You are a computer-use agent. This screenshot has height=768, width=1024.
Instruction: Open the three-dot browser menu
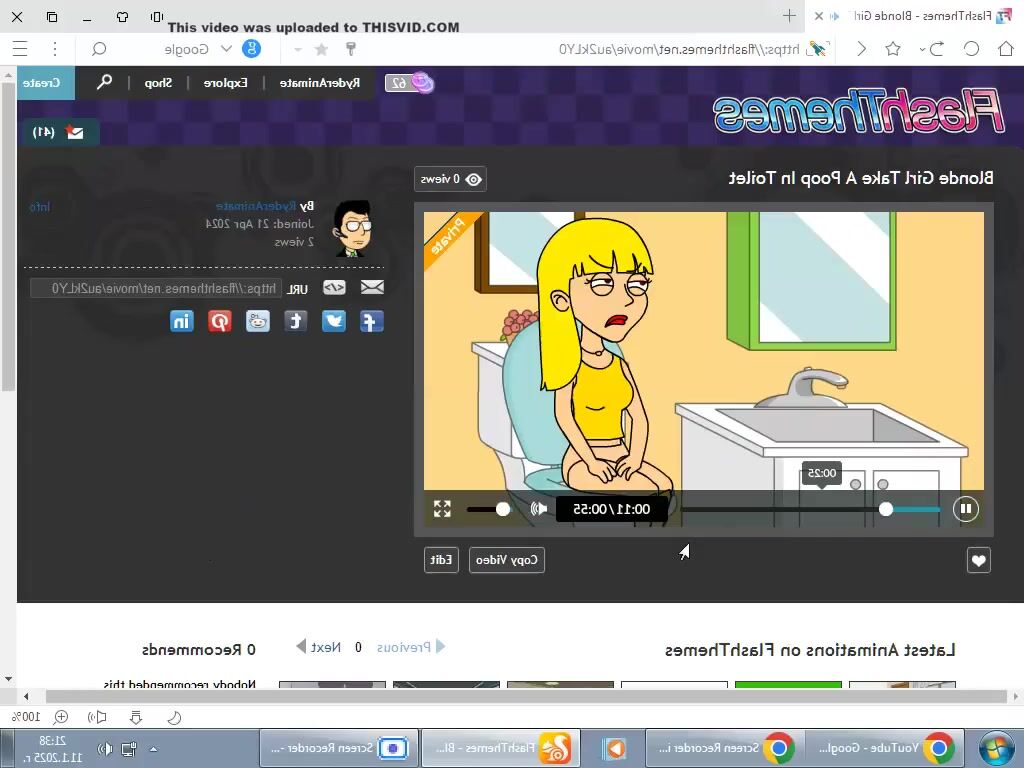(55, 49)
